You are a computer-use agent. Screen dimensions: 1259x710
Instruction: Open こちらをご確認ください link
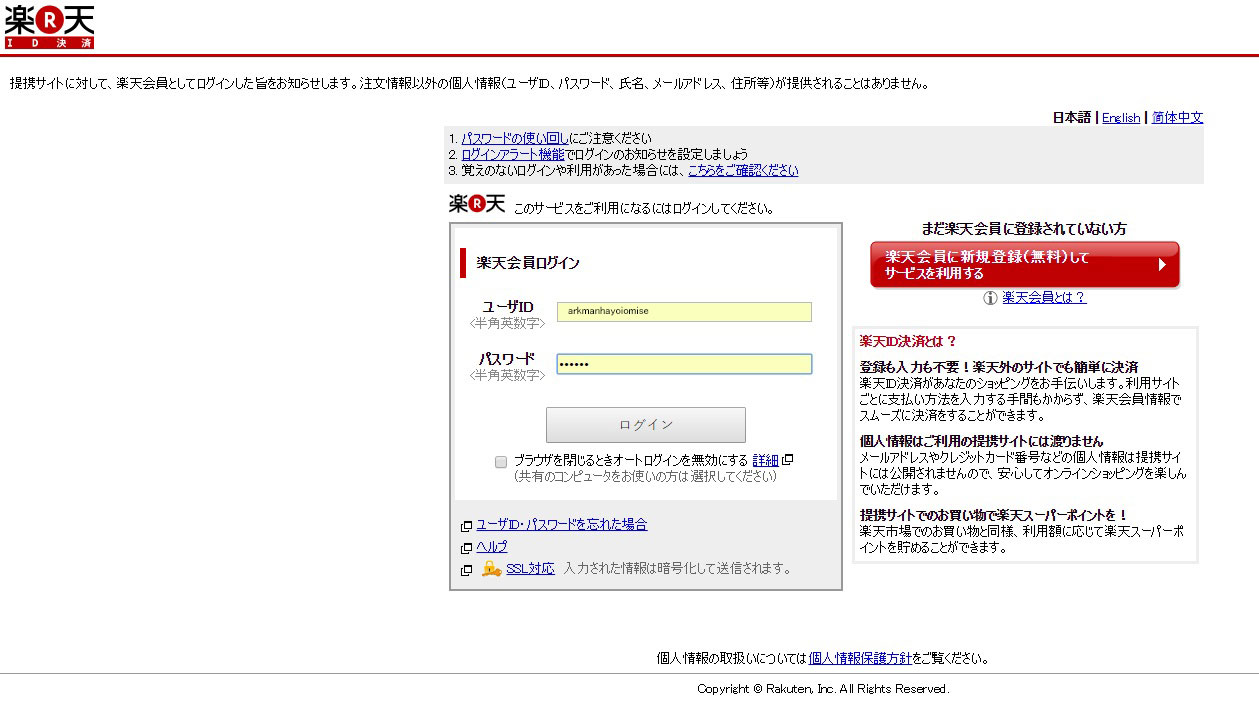[743, 170]
